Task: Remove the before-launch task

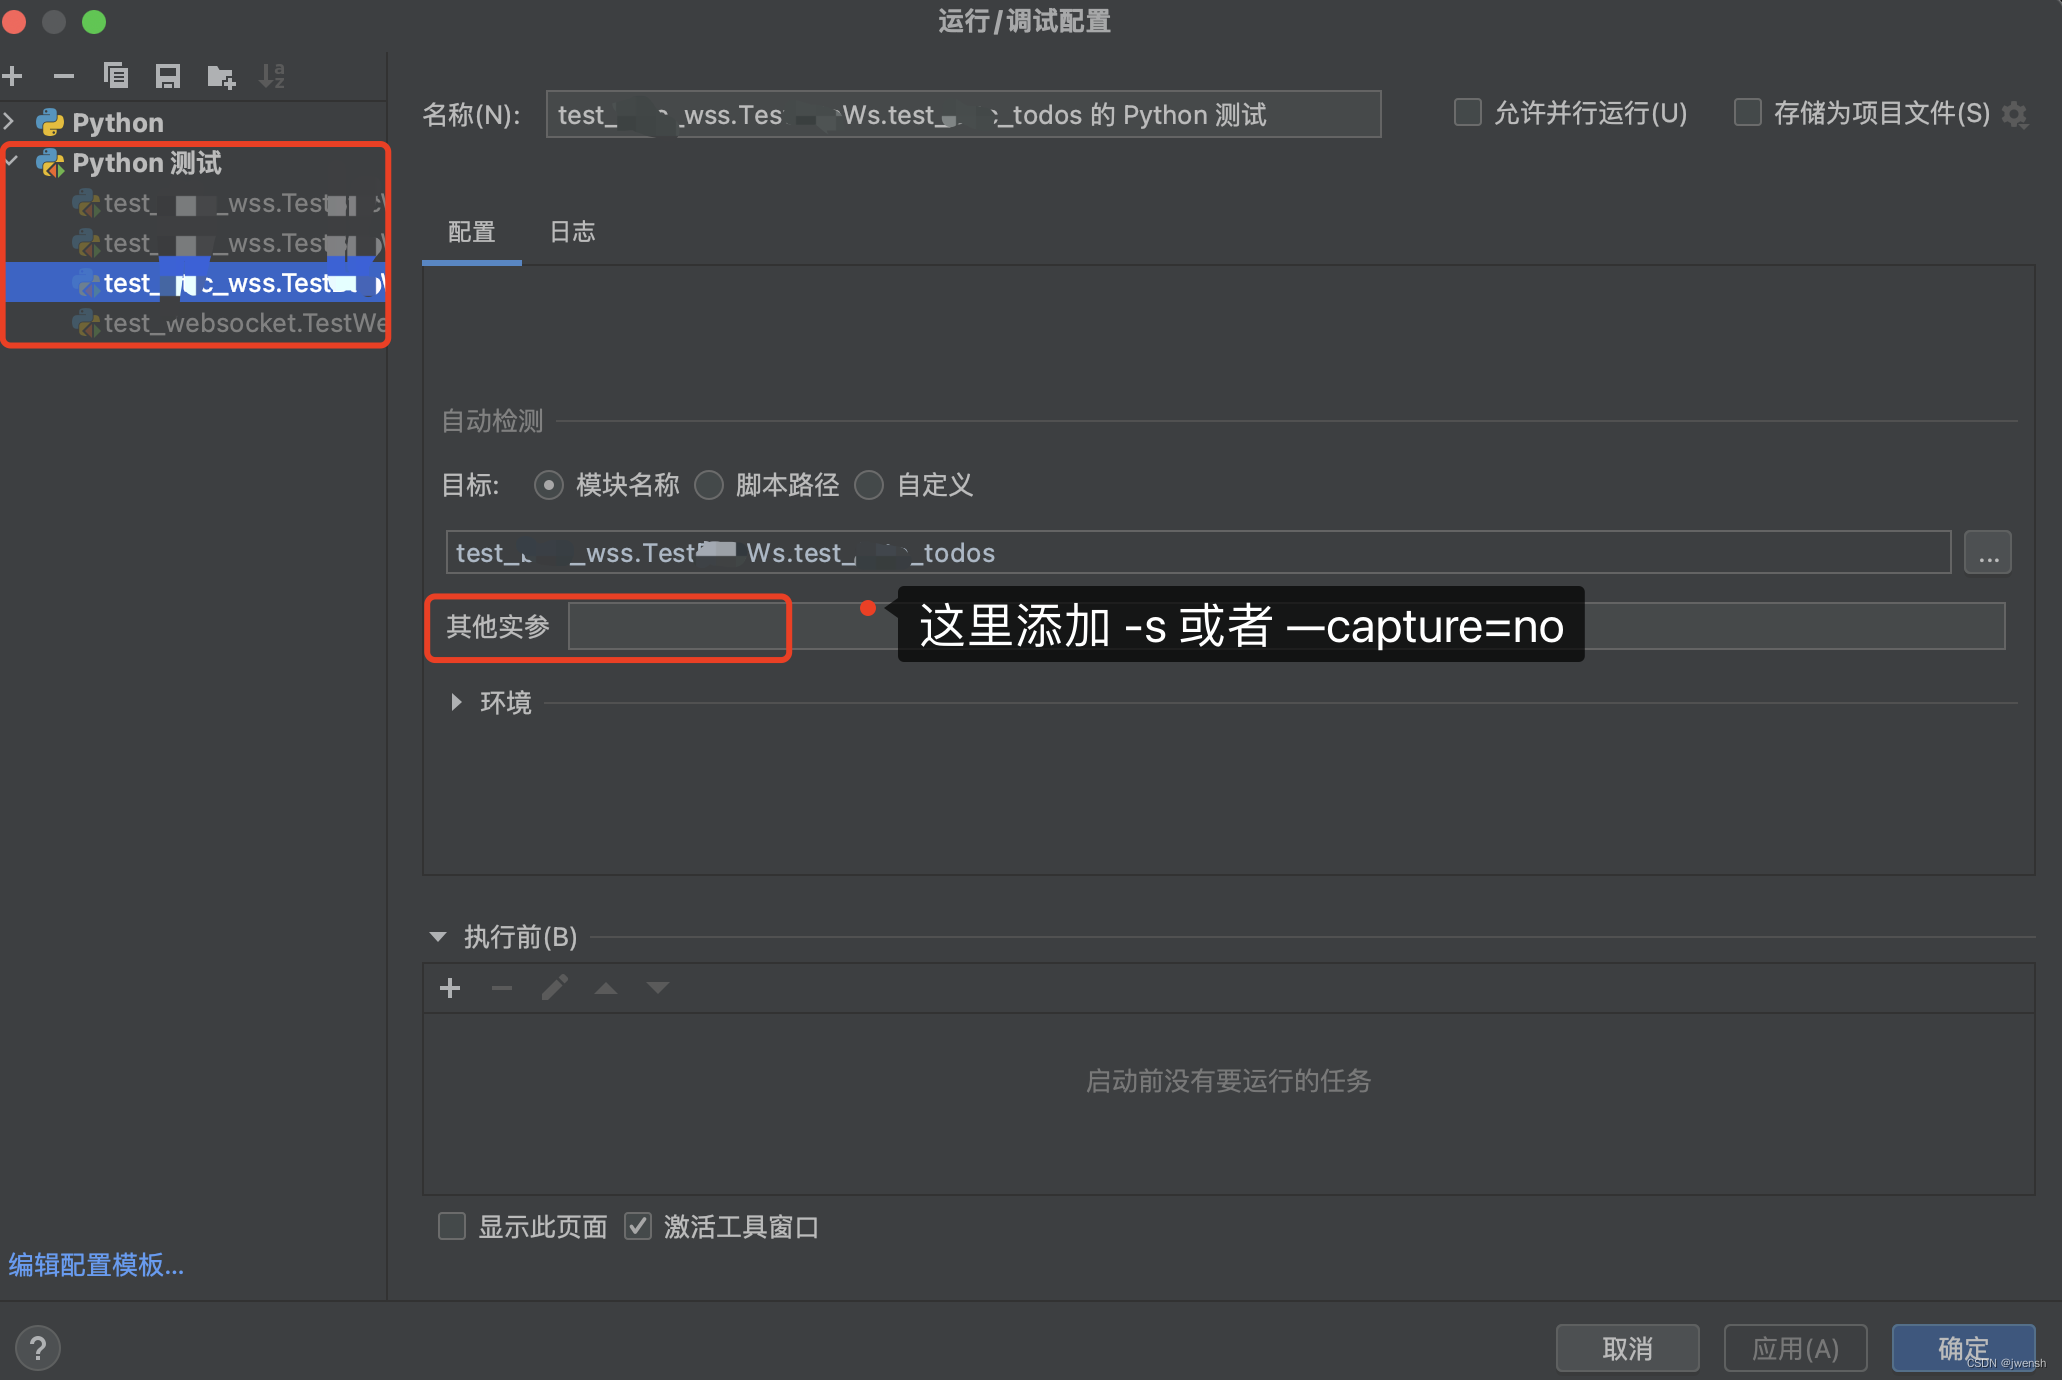Action: click(502, 988)
